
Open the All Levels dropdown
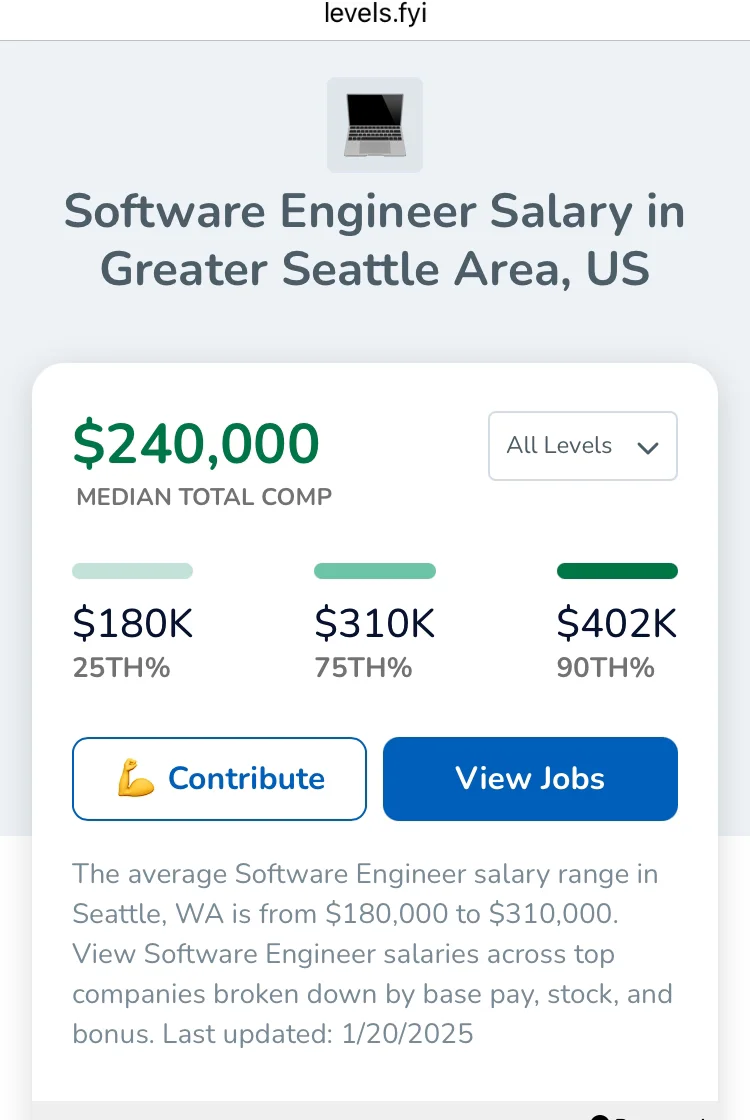tap(582, 446)
